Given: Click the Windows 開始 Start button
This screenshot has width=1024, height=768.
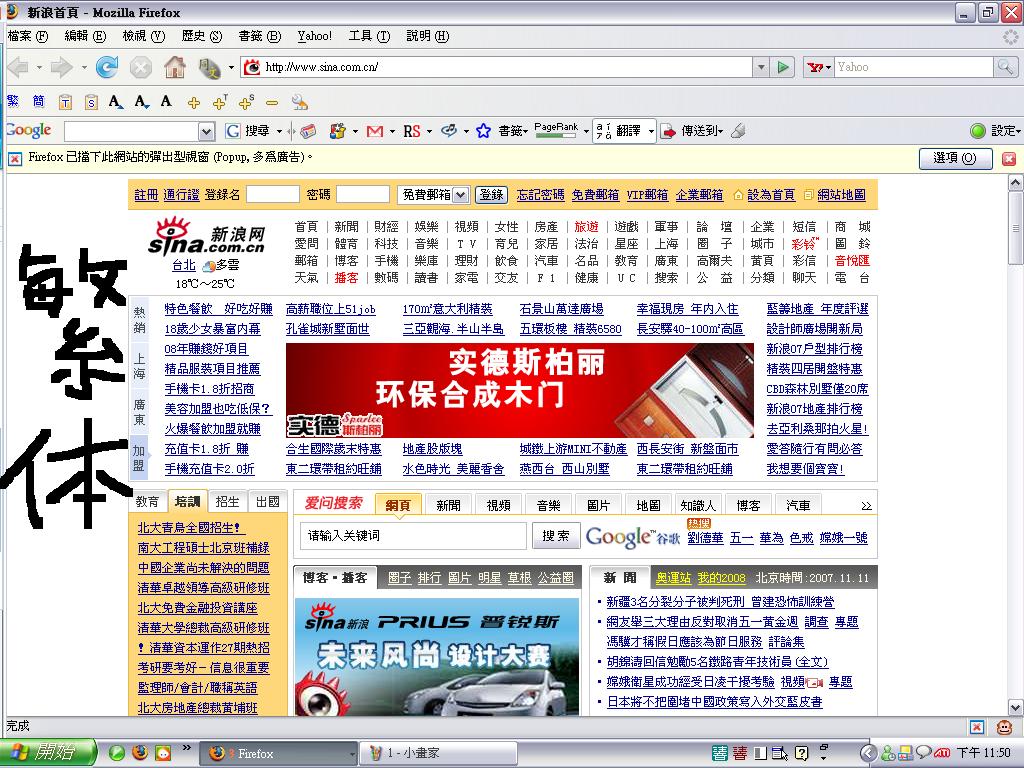Looking at the screenshot, I should click(48, 753).
